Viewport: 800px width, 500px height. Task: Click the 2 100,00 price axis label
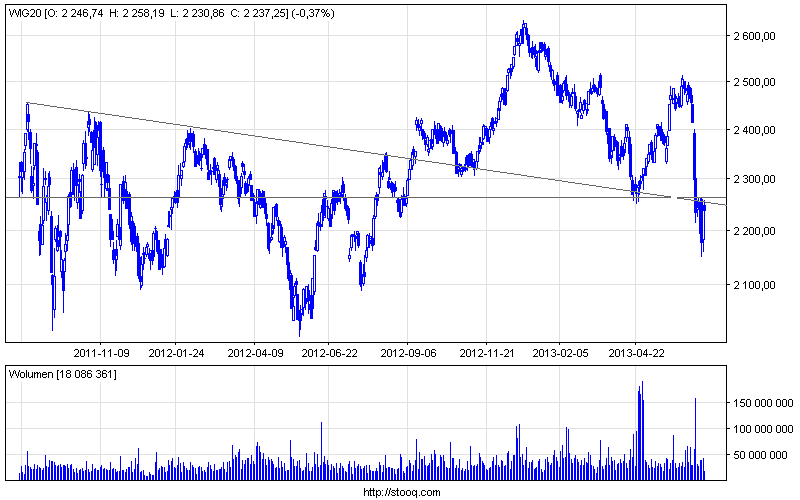755,285
